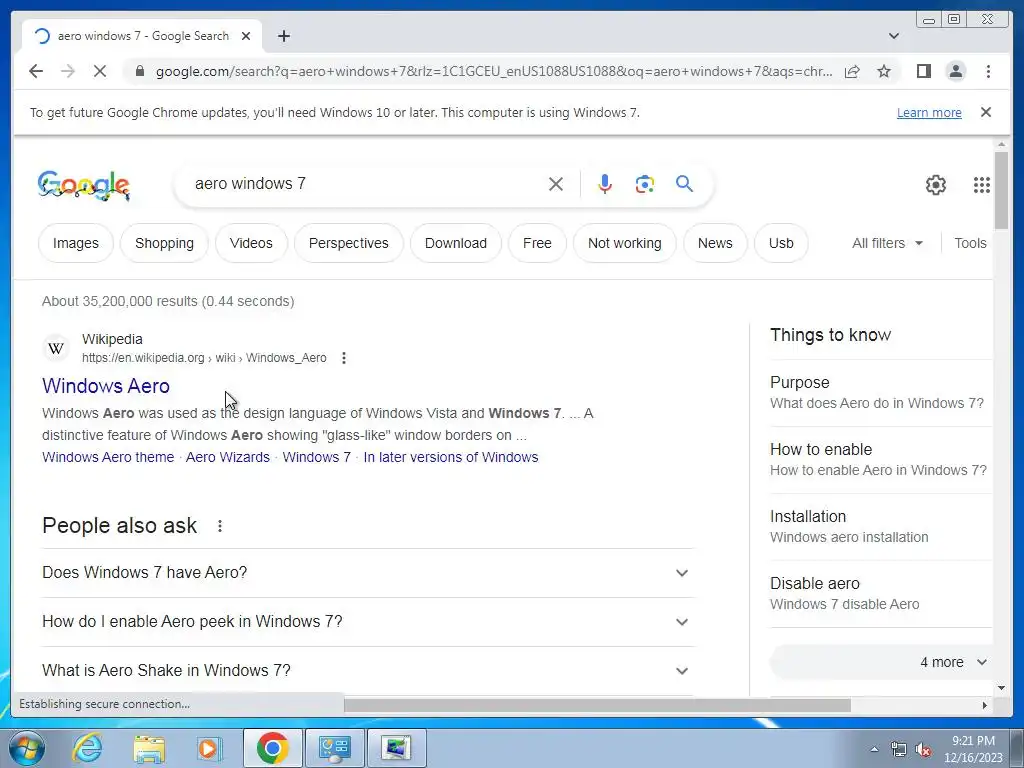
Task: Switch to Shopping results
Action: pos(165,243)
